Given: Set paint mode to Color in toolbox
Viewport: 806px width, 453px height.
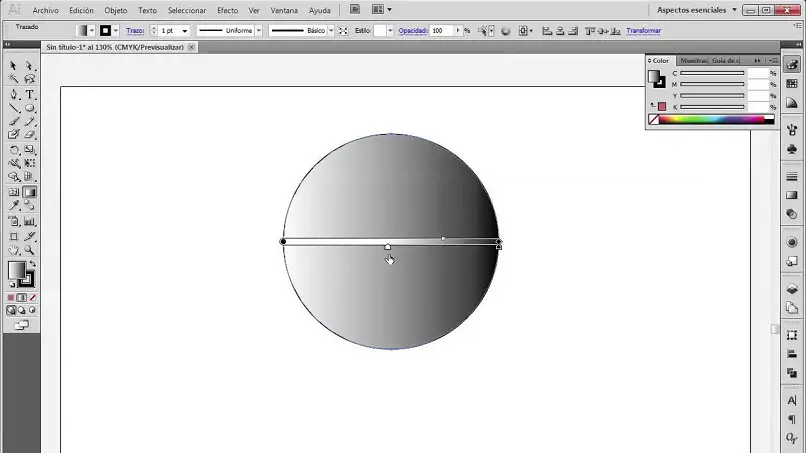Looking at the screenshot, I should [11, 298].
